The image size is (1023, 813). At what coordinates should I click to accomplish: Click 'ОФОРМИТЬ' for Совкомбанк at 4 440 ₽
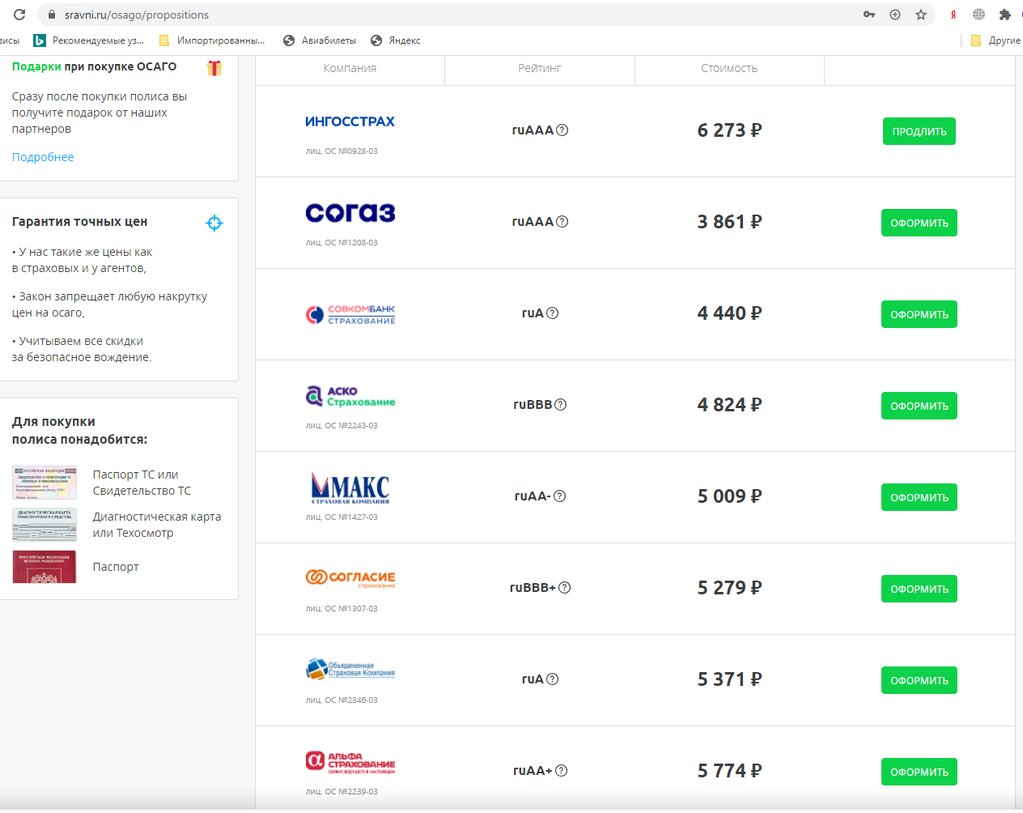tap(919, 314)
